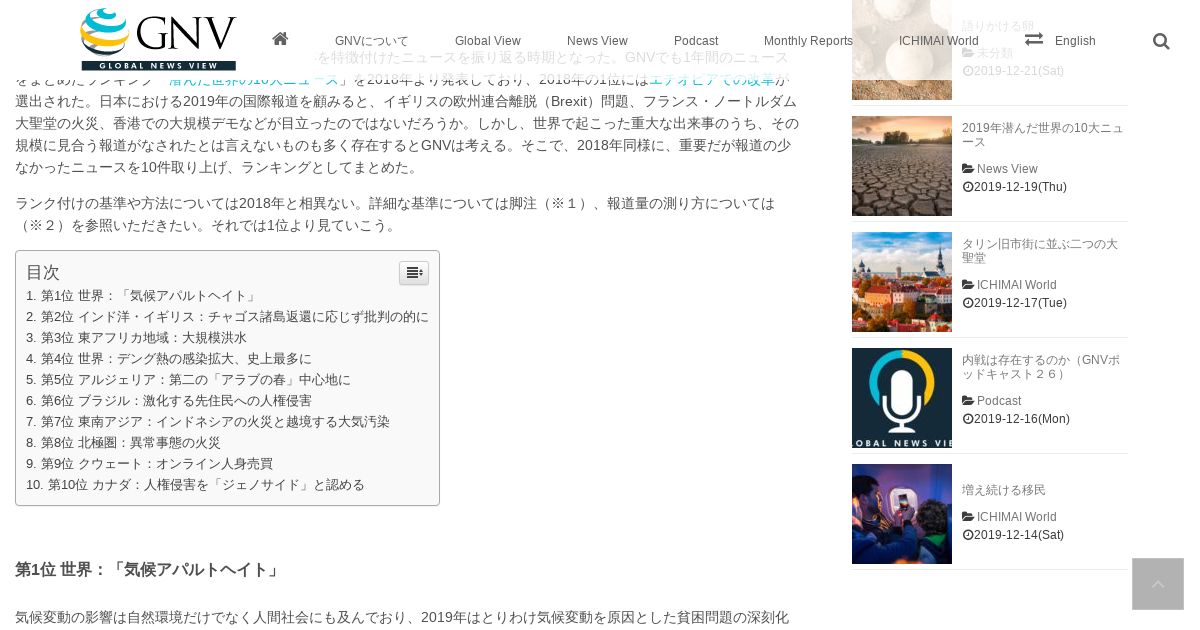Open the GNVについて menu
Screen dimensions: 1200x630
click(x=372, y=41)
